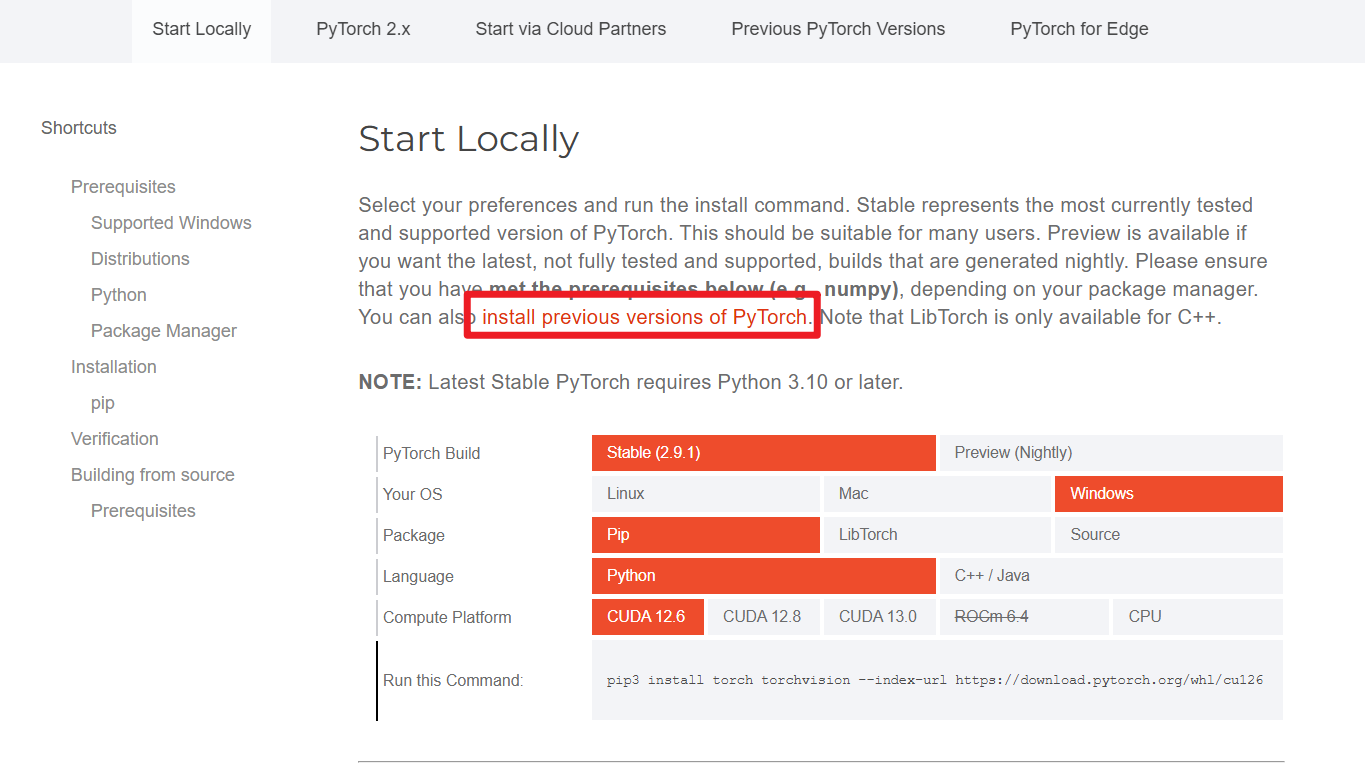Click the PyTorch Build row label

tap(431, 454)
